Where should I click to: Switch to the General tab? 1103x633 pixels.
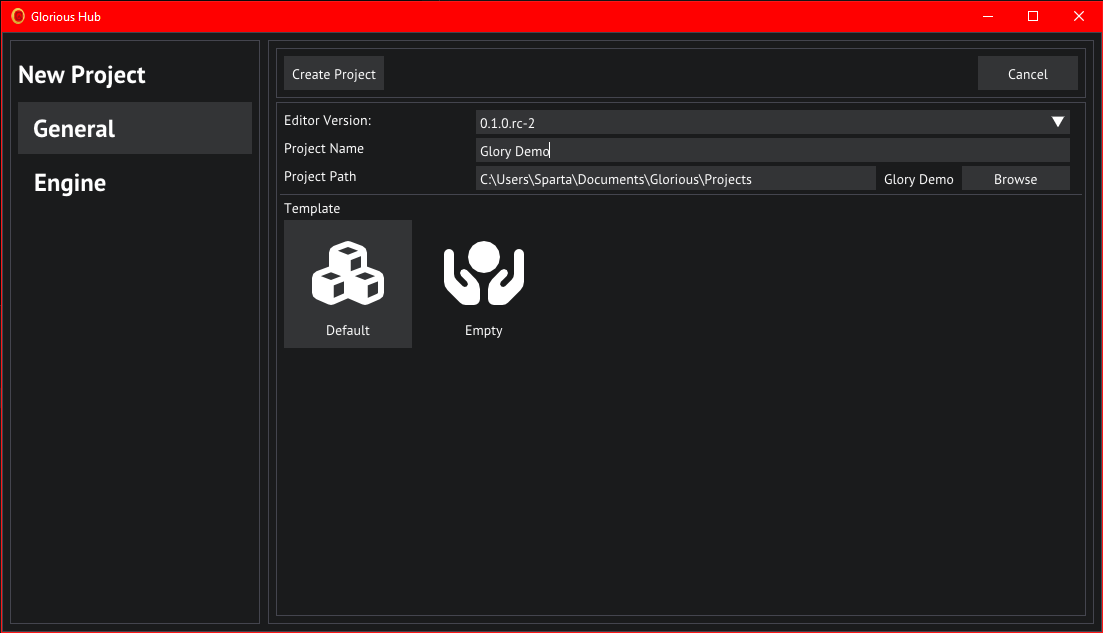pyautogui.click(x=134, y=128)
